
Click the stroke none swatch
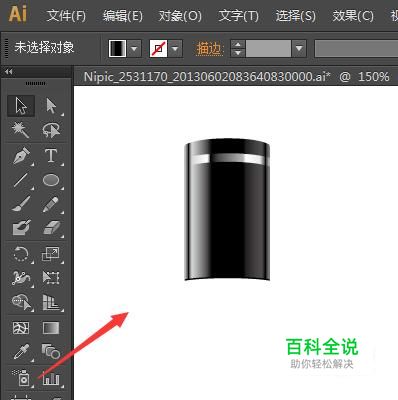pos(158,49)
